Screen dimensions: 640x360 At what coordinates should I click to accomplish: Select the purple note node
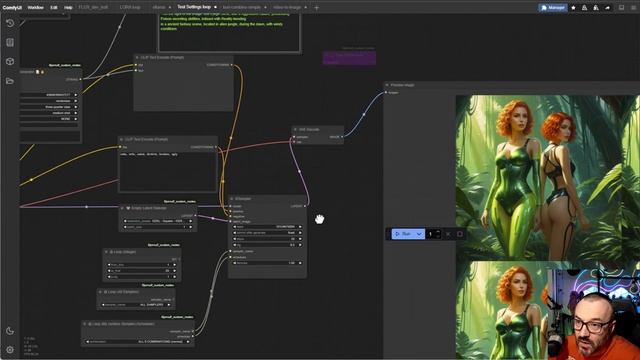click(x=349, y=58)
